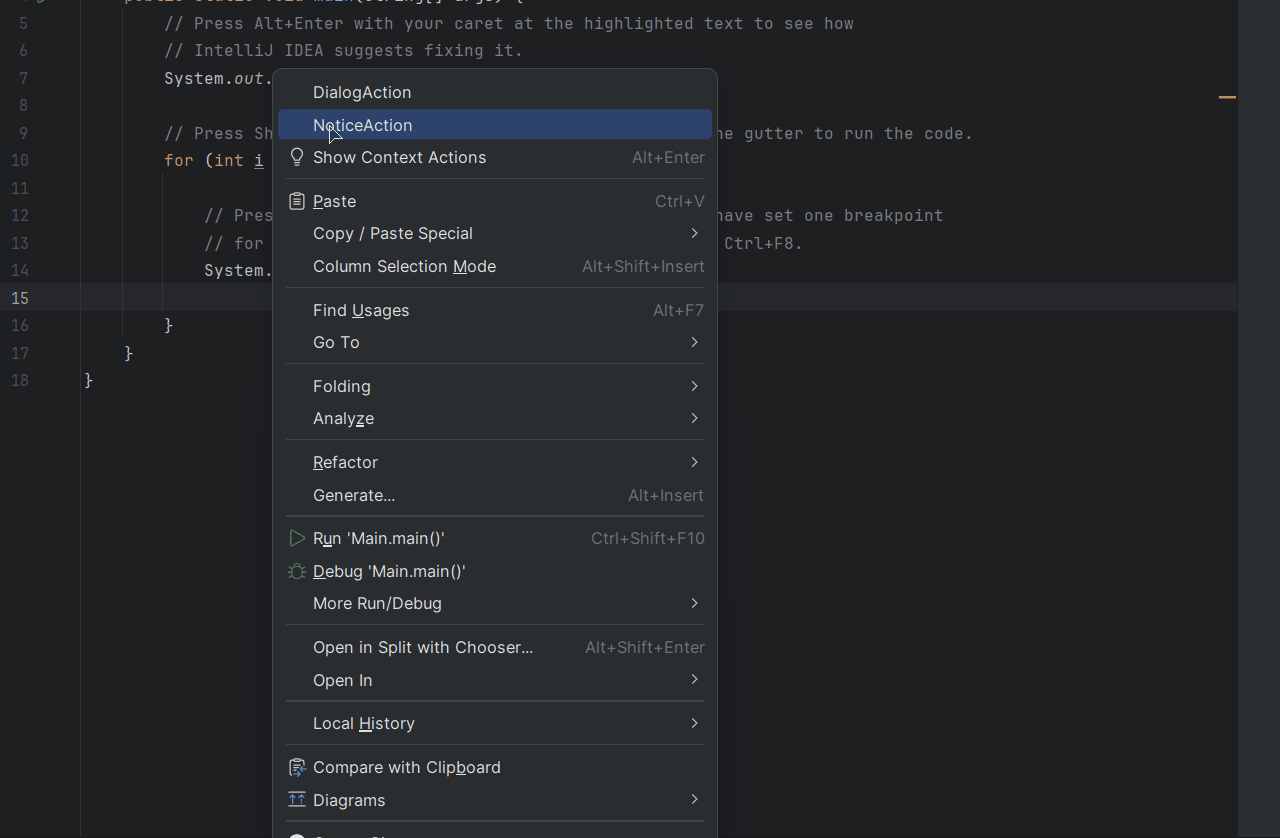Select Find Usages menu item
Viewport: 1280px width, 838px height.
[495, 310]
